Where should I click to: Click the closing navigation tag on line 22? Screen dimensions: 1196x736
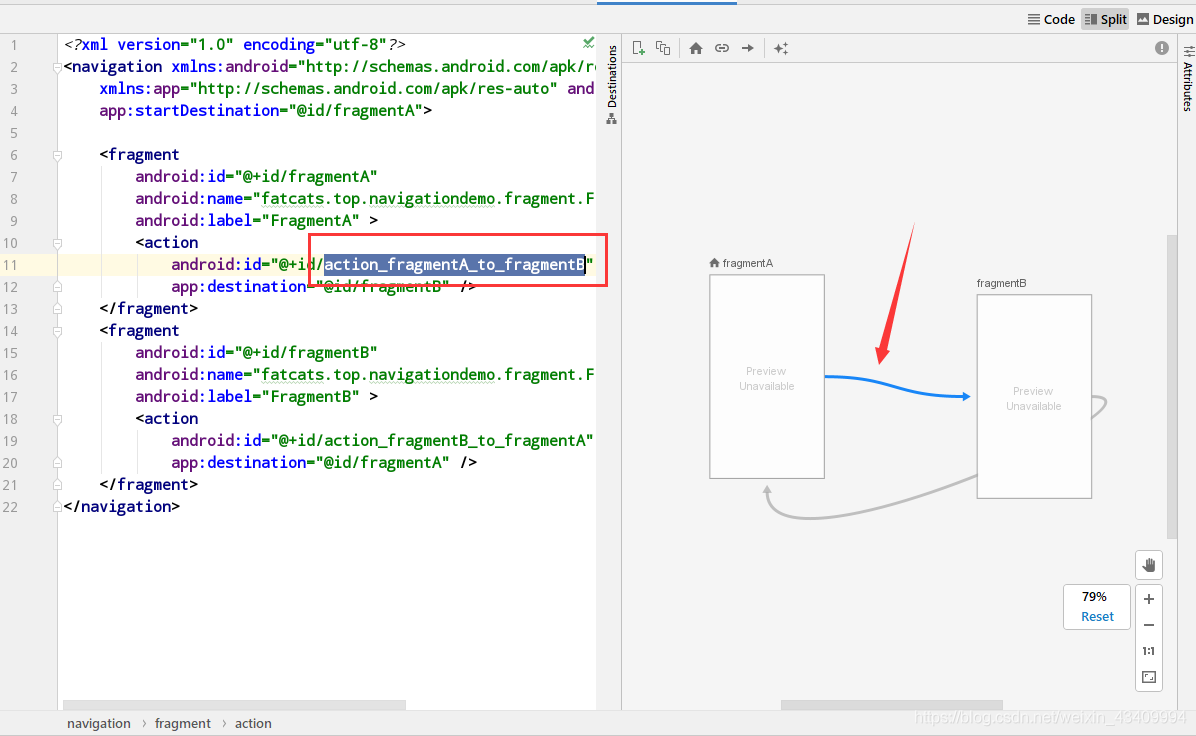point(122,506)
